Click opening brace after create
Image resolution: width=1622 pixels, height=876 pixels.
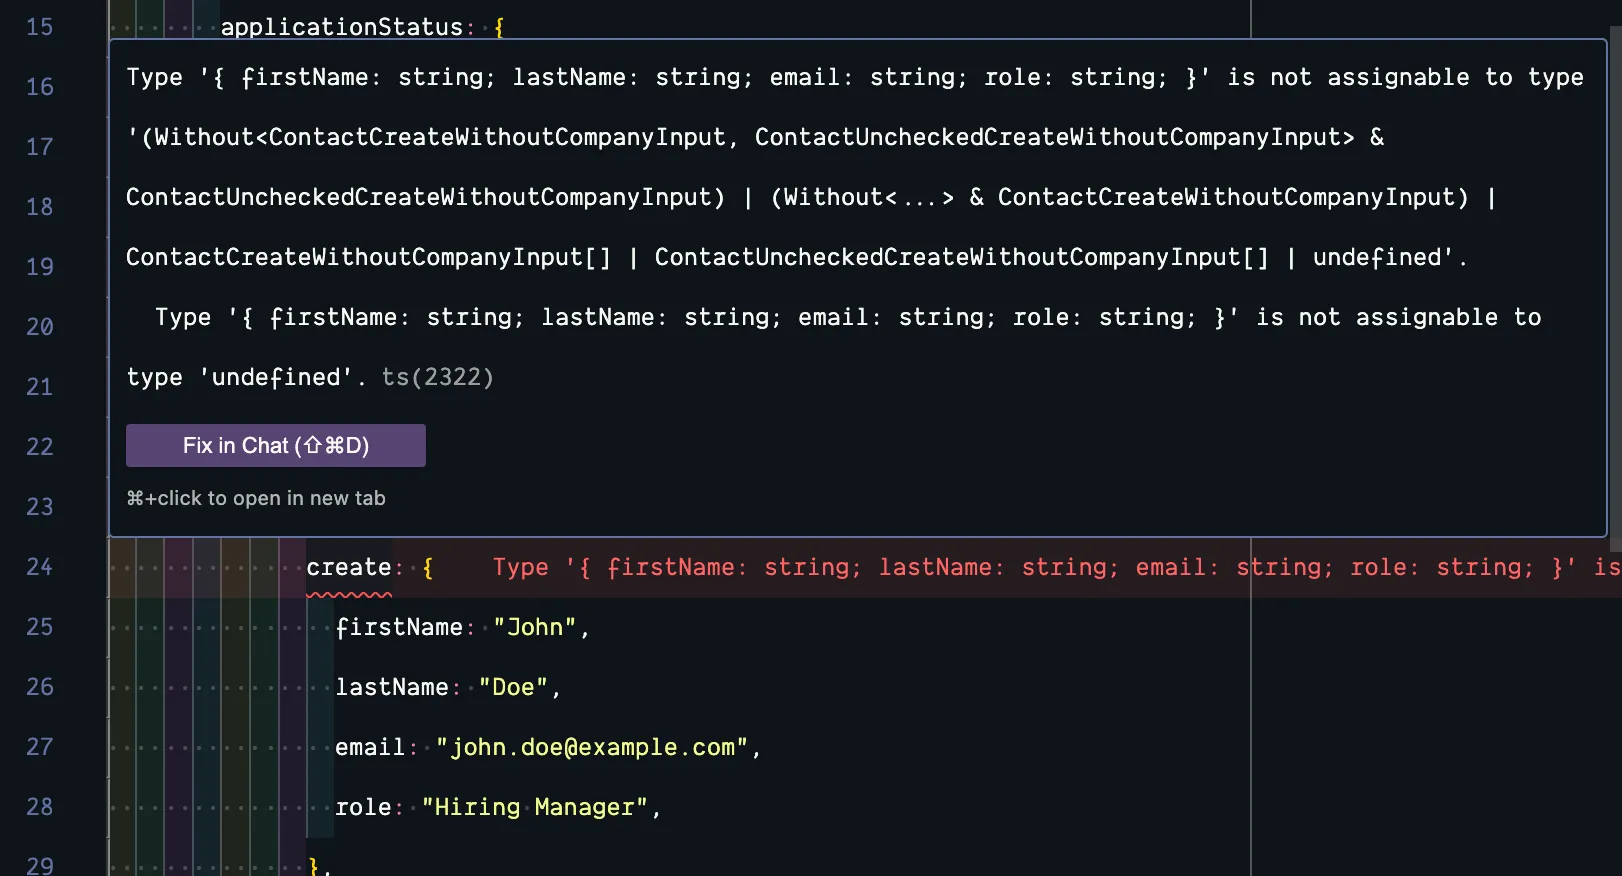coord(428,568)
